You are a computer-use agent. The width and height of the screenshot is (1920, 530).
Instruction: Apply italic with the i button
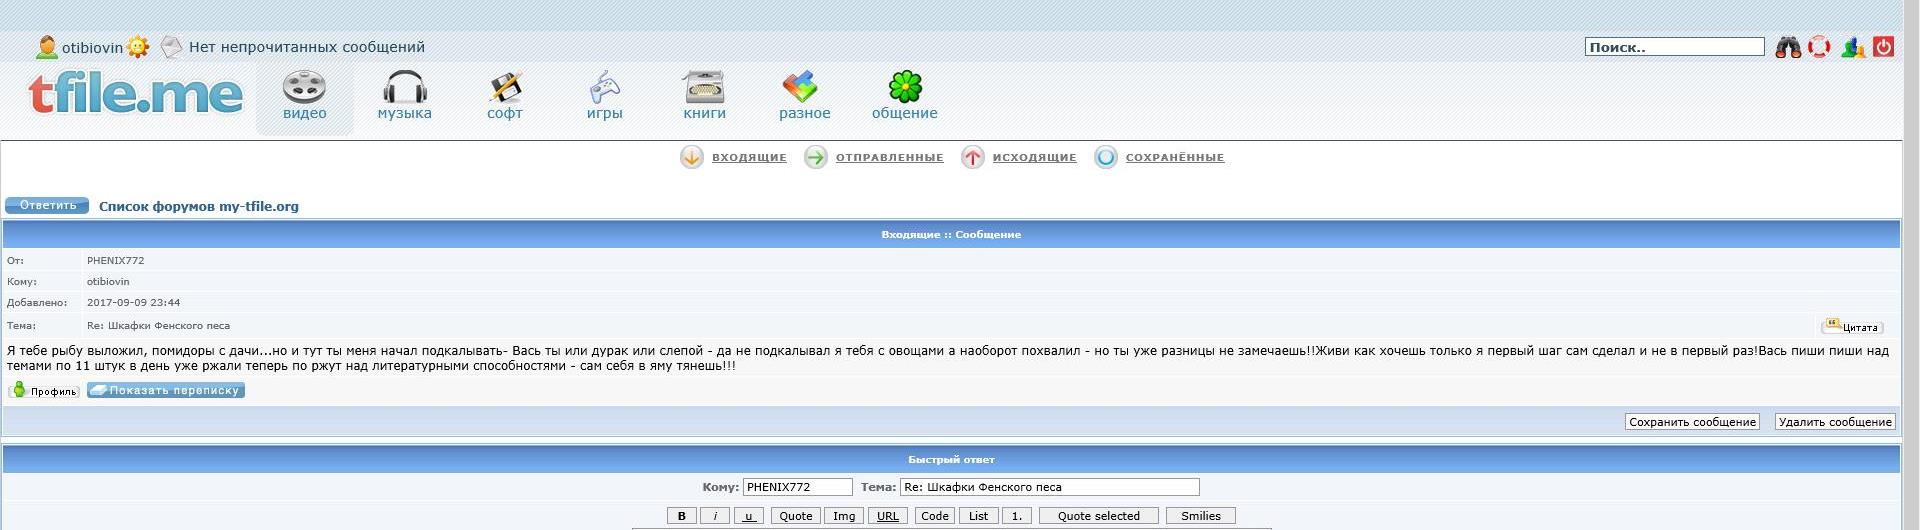pyautogui.click(x=715, y=516)
